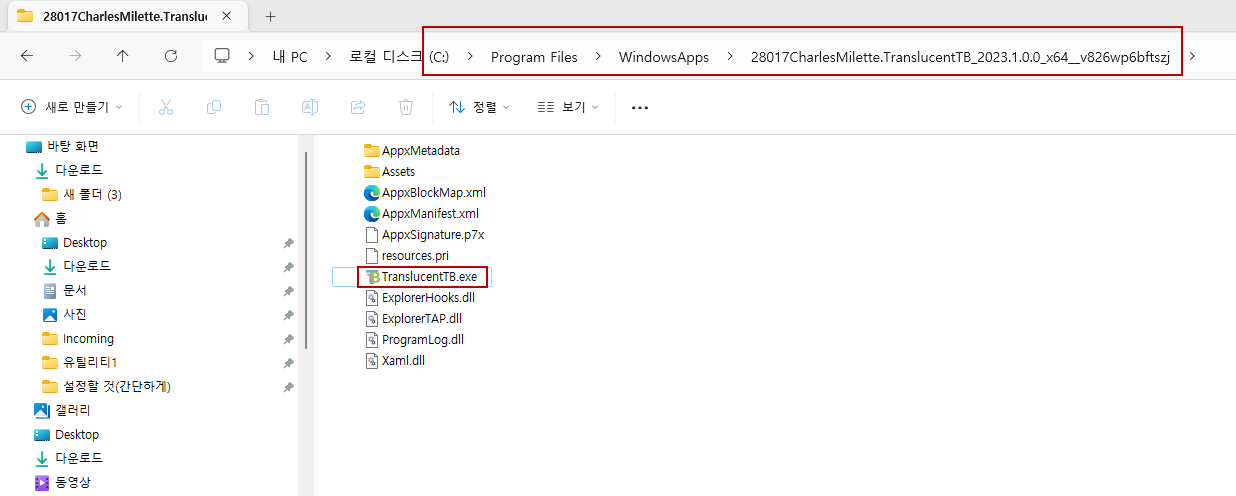1236x496 pixels.
Task: Select Xaml.dll file
Action: [395, 360]
